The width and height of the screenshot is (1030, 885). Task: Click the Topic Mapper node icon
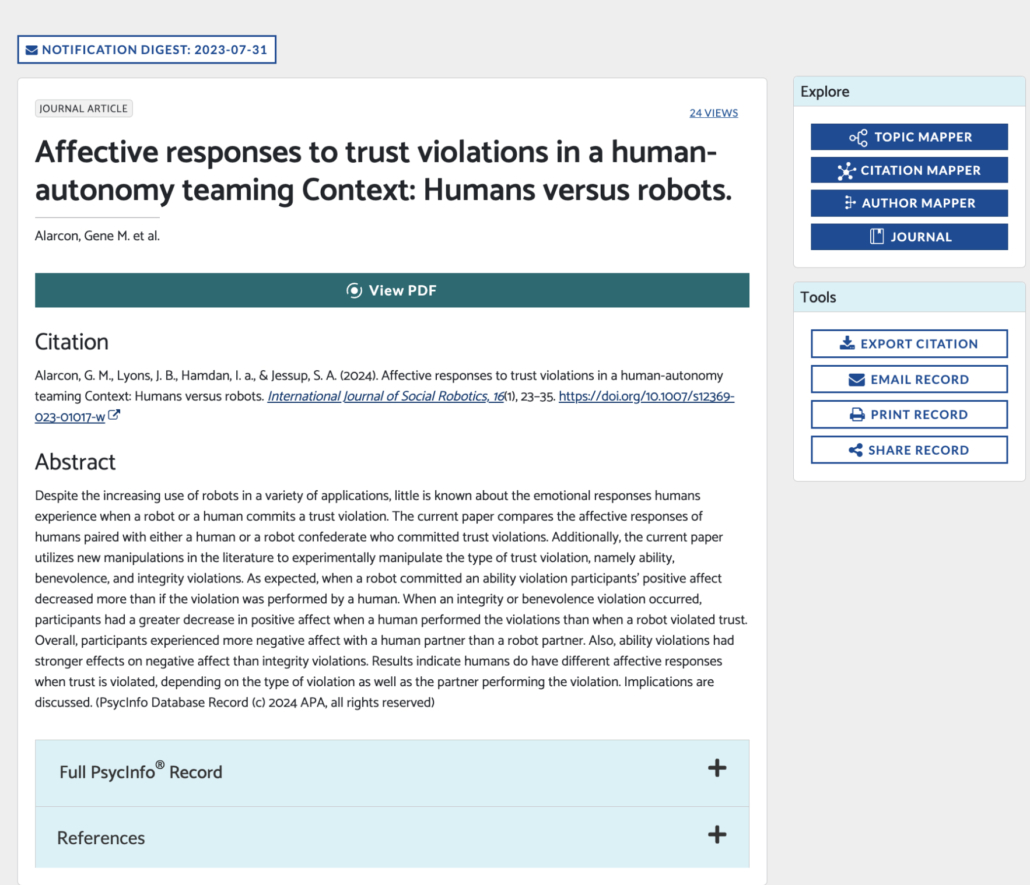click(x=858, y=137)
